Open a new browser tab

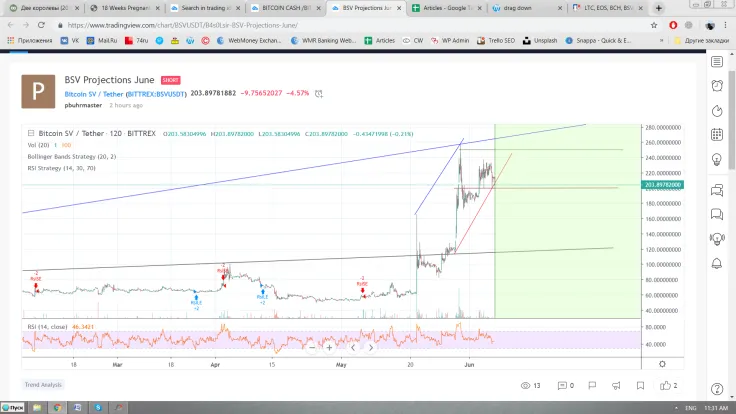pyautogui.click(x=659, y=8)
